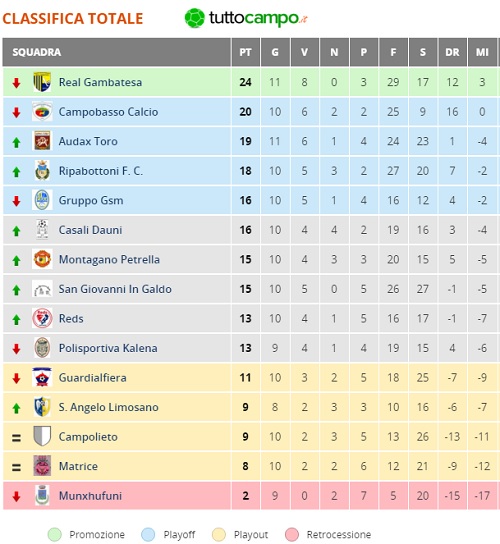The width and height of the screenshot is (500, 544).
Task: Click the DR column header
Action: (x=452, y=52)
